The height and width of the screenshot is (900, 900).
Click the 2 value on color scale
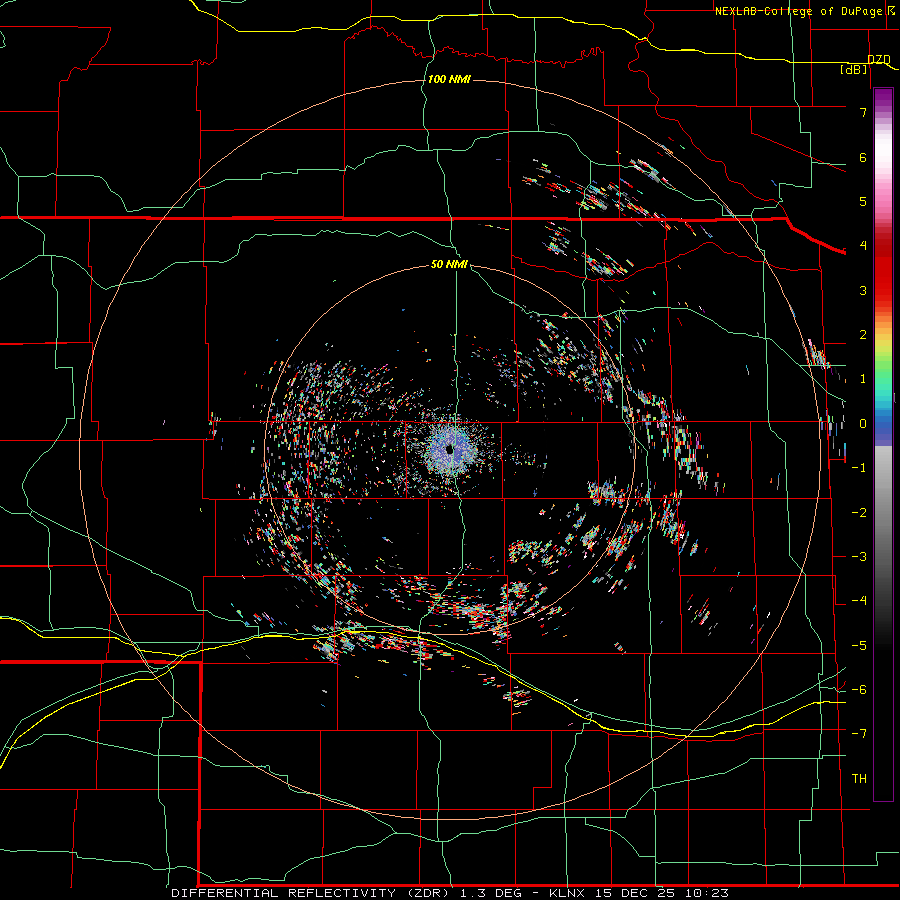pos(863,334)
